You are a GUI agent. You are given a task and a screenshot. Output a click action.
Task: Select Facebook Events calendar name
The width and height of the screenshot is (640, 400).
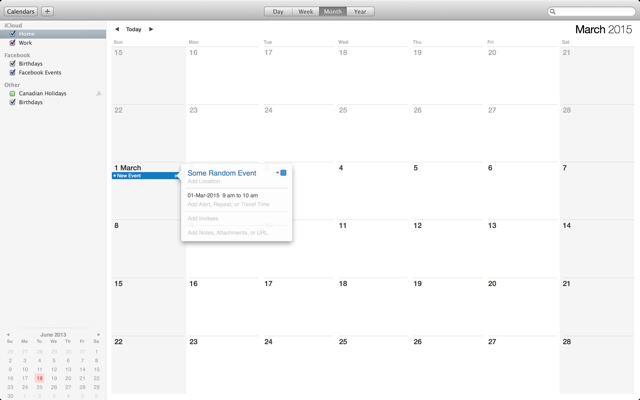point(40,73)
